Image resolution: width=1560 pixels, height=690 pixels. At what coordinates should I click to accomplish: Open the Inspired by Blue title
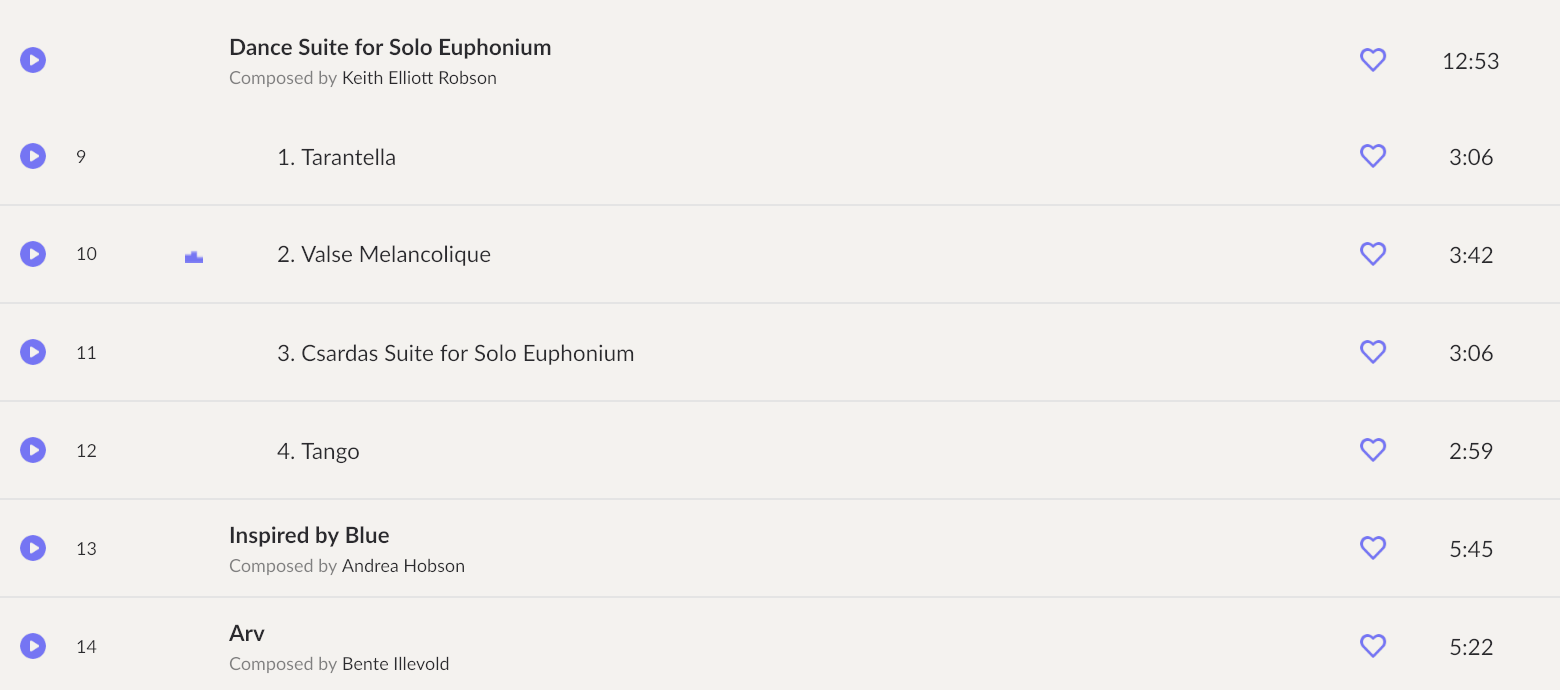(x=309, y=535)
